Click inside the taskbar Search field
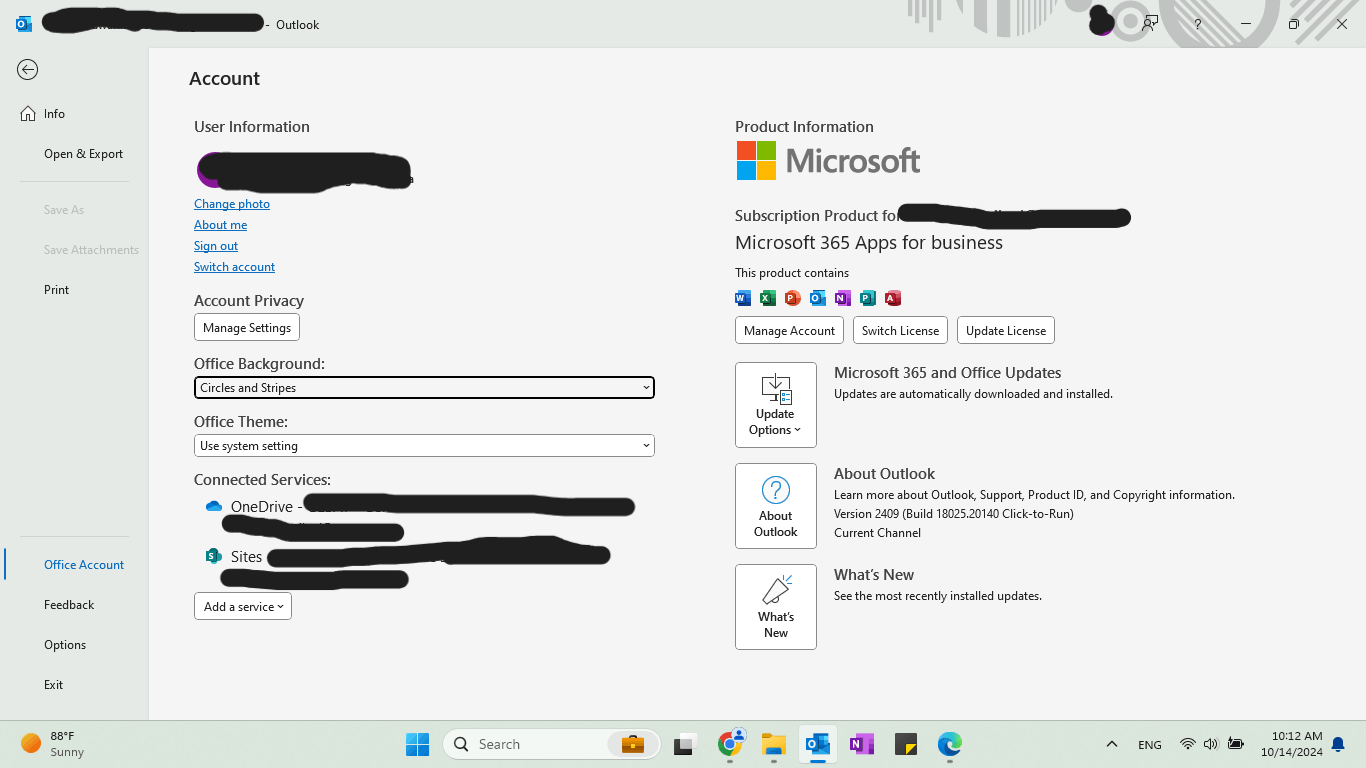 [540, 744]
